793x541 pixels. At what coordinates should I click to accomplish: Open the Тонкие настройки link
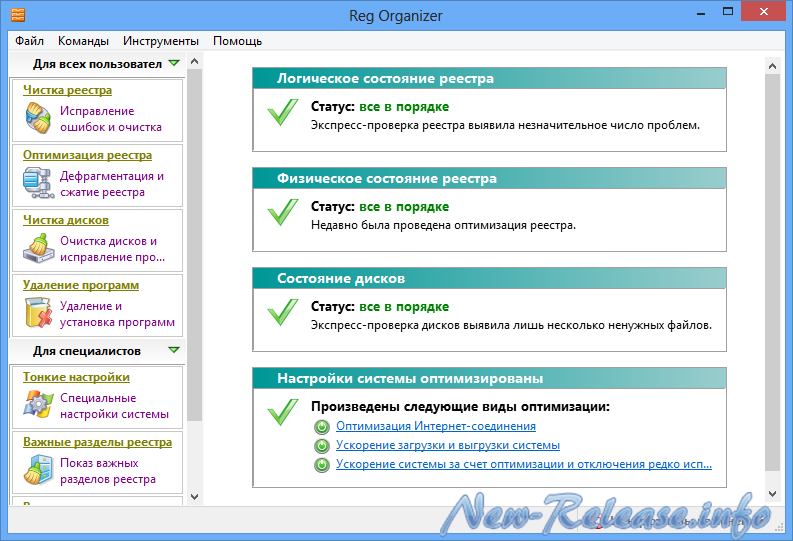(x=76, y=377)
